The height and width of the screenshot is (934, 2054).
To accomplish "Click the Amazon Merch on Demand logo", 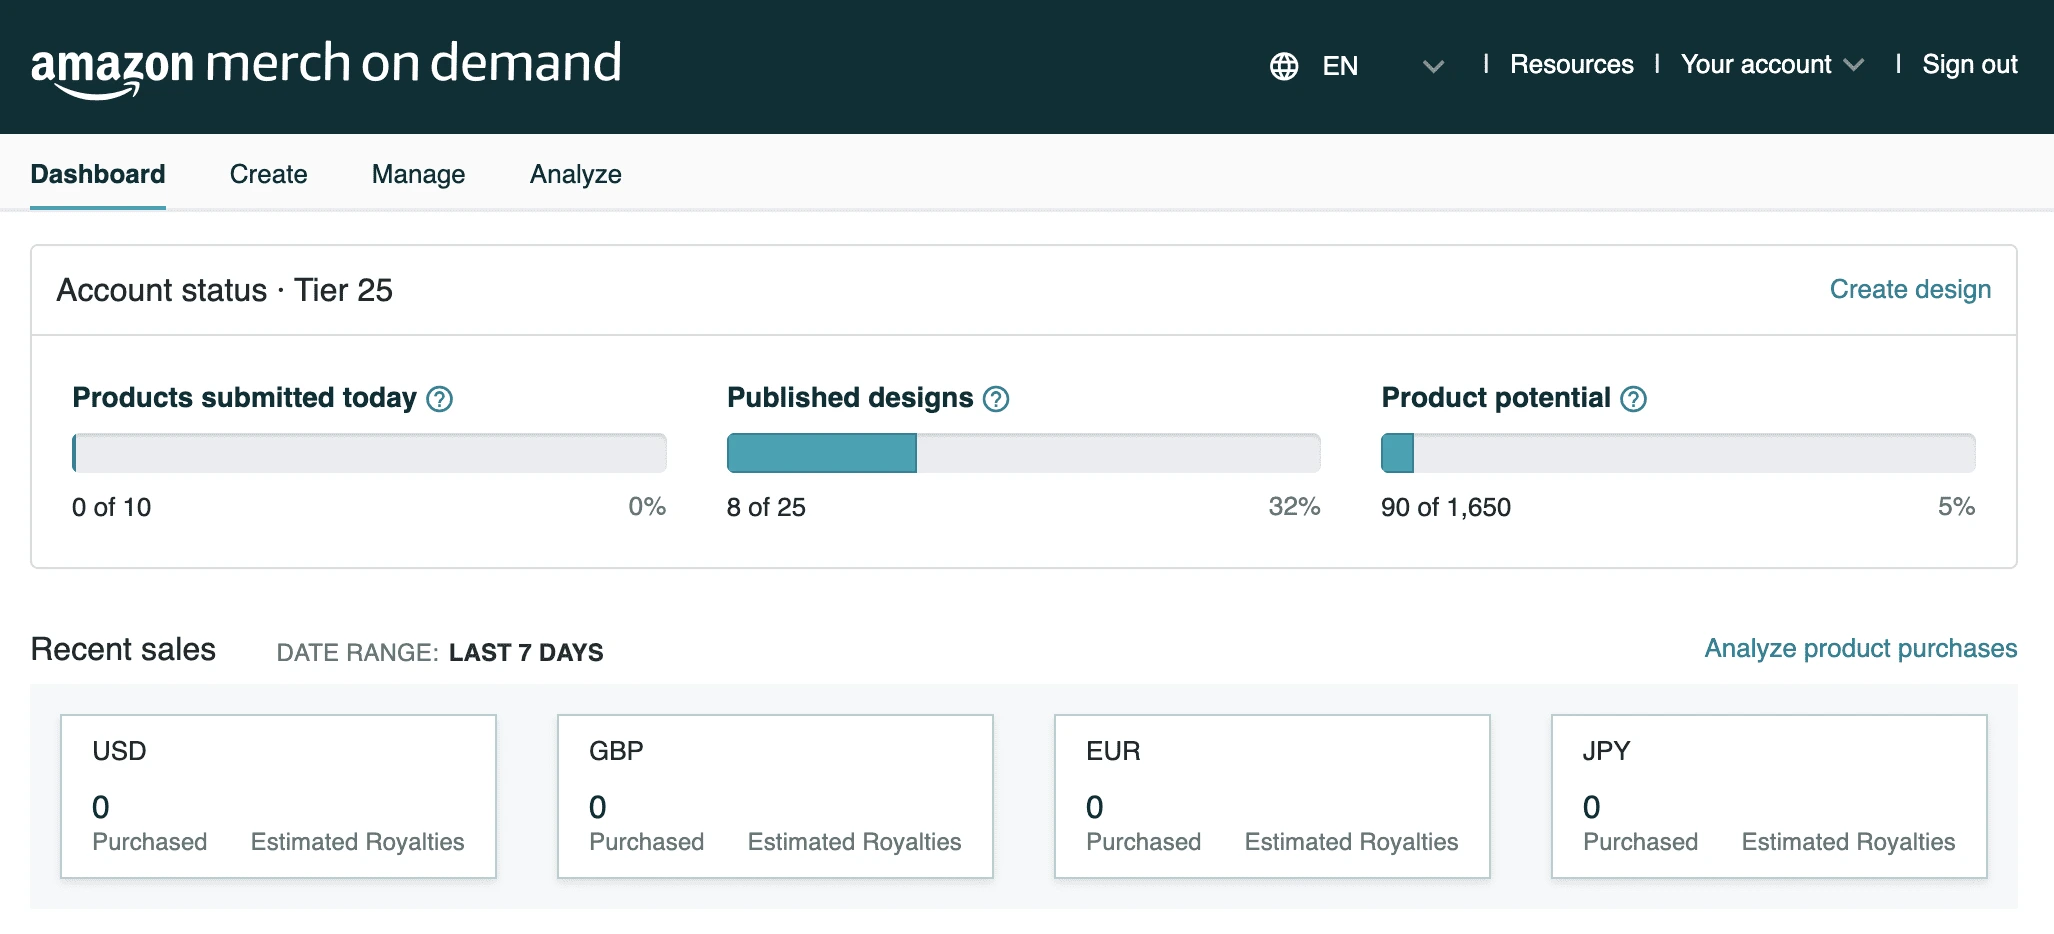I will [327, 63].
